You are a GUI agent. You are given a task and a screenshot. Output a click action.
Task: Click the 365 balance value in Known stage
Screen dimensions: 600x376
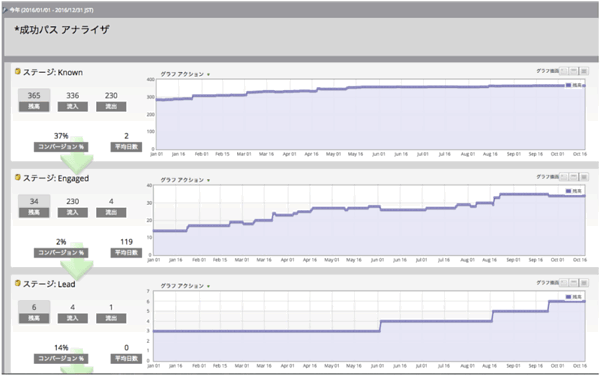click(x=34, y=96)
